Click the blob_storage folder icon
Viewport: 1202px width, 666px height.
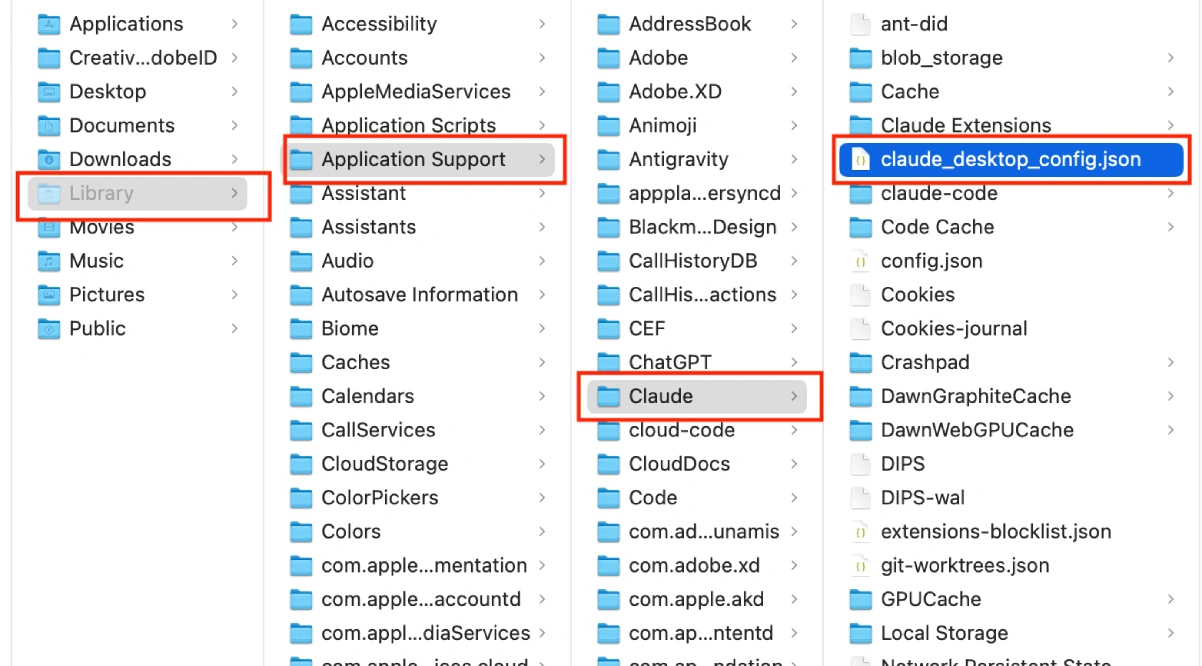tap(860, 58)
